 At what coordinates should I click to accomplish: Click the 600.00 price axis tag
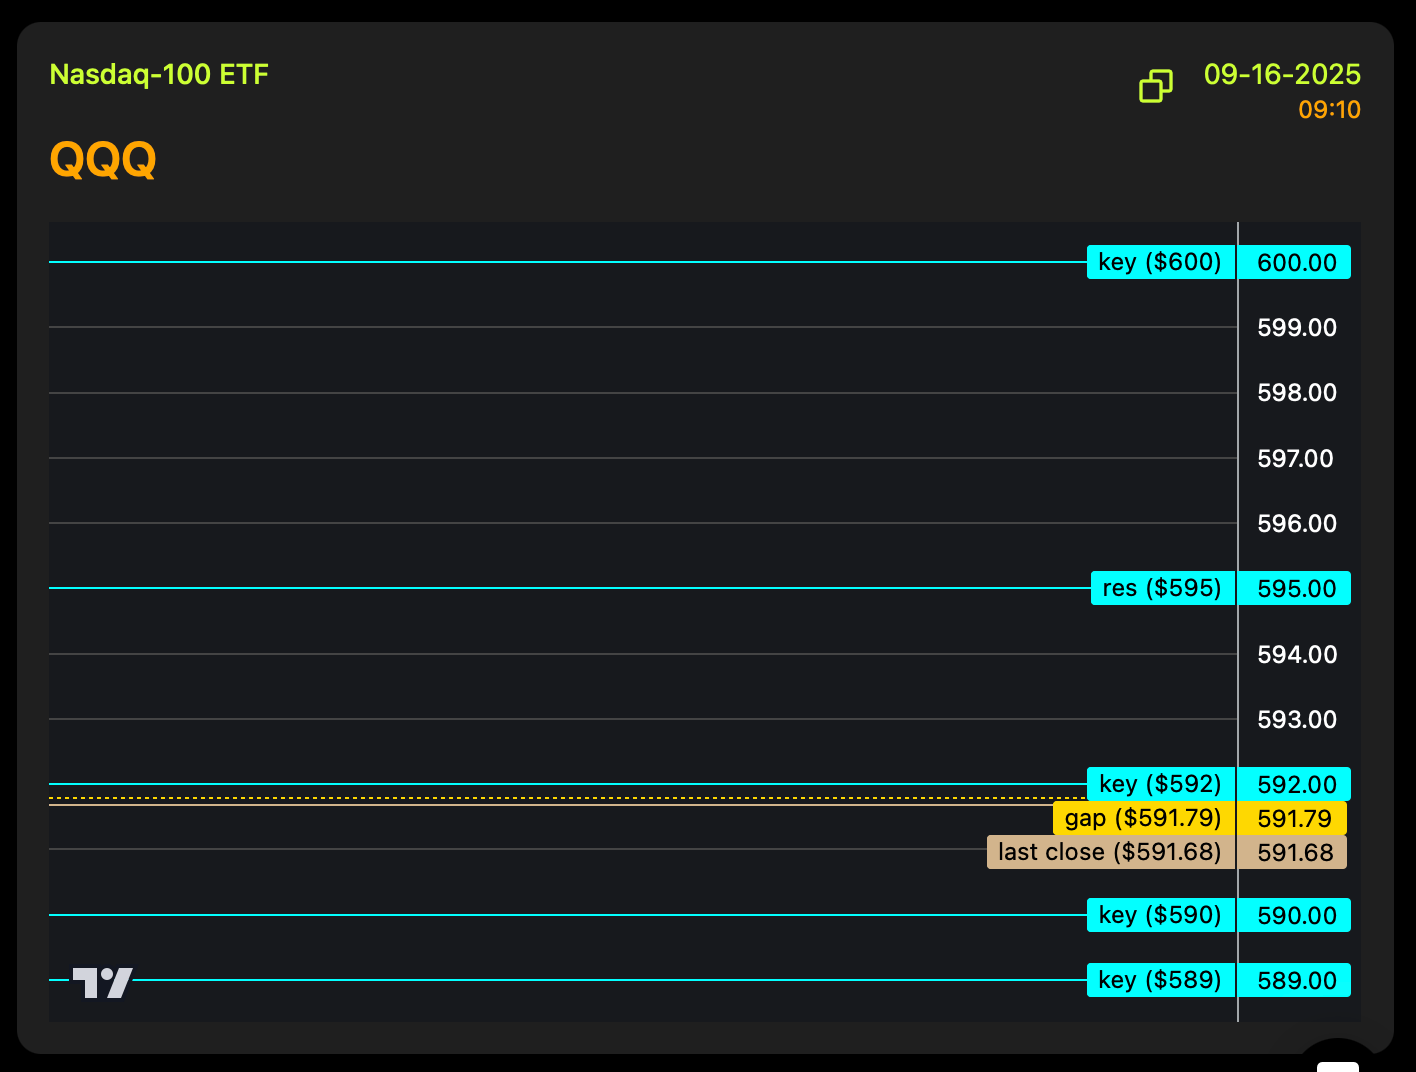click(1295, 262)
